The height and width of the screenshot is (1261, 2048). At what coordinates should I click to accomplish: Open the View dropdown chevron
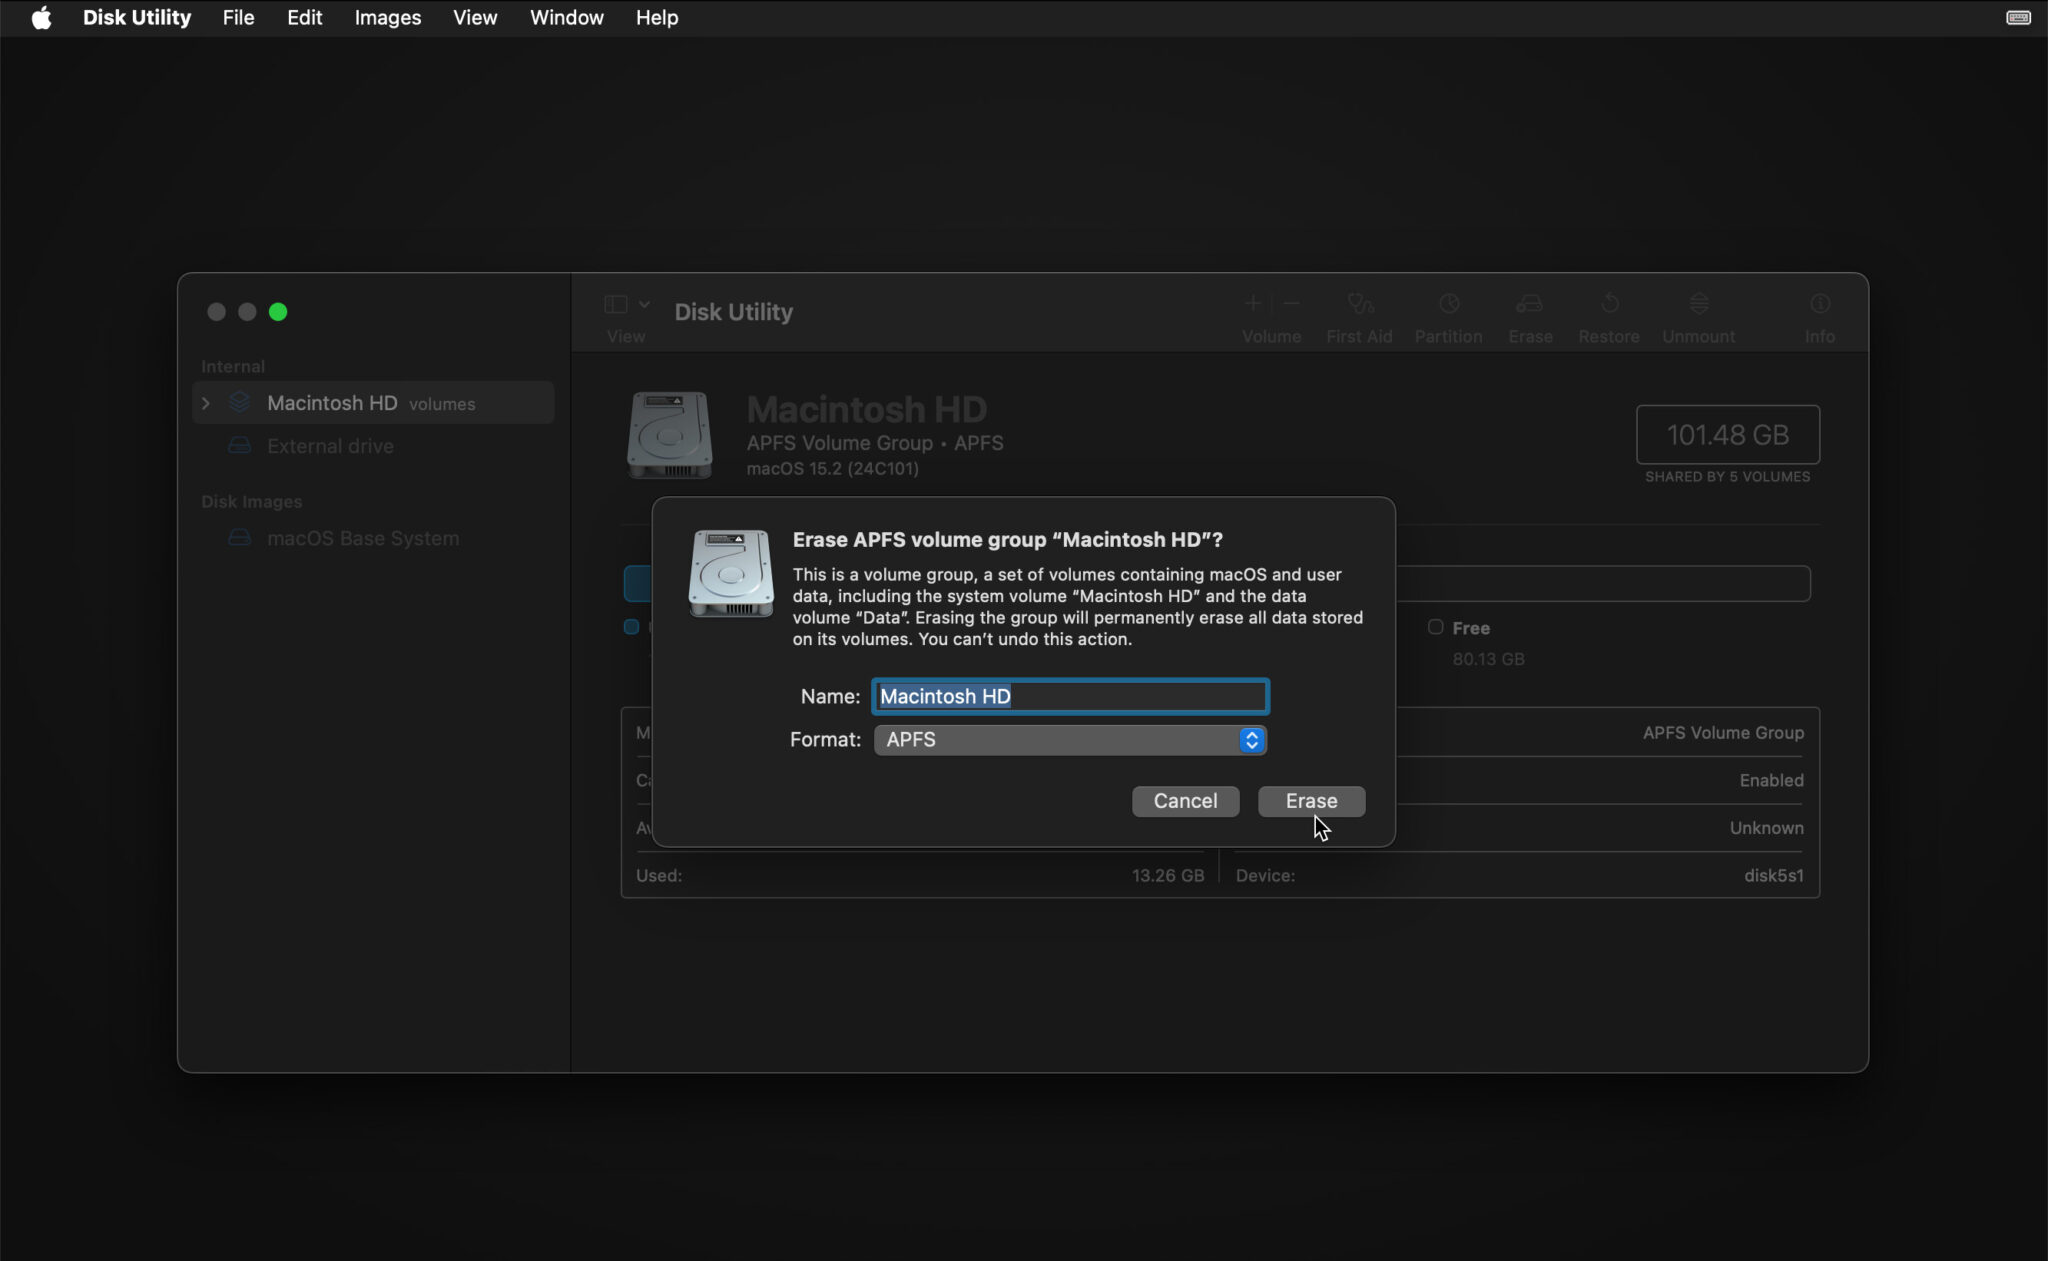643,305
